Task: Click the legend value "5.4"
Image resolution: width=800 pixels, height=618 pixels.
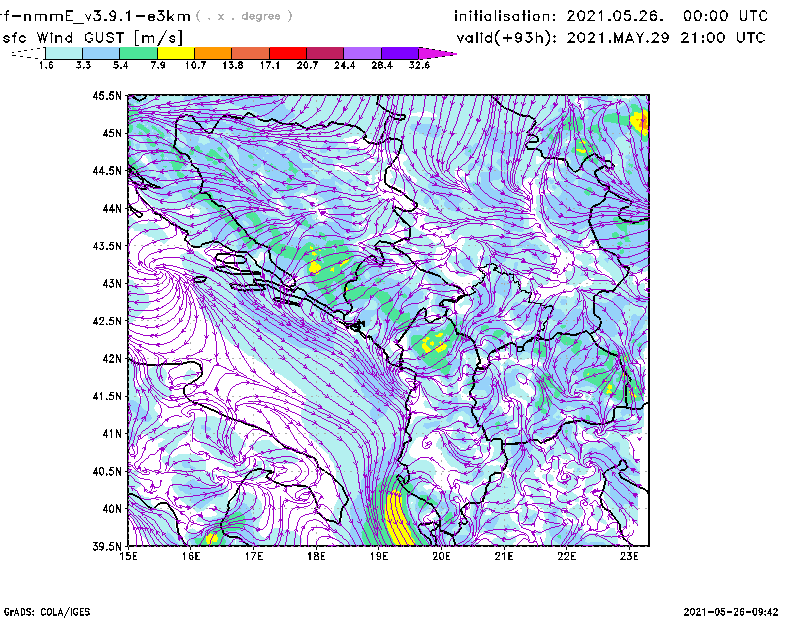Action: coord(120,65)
